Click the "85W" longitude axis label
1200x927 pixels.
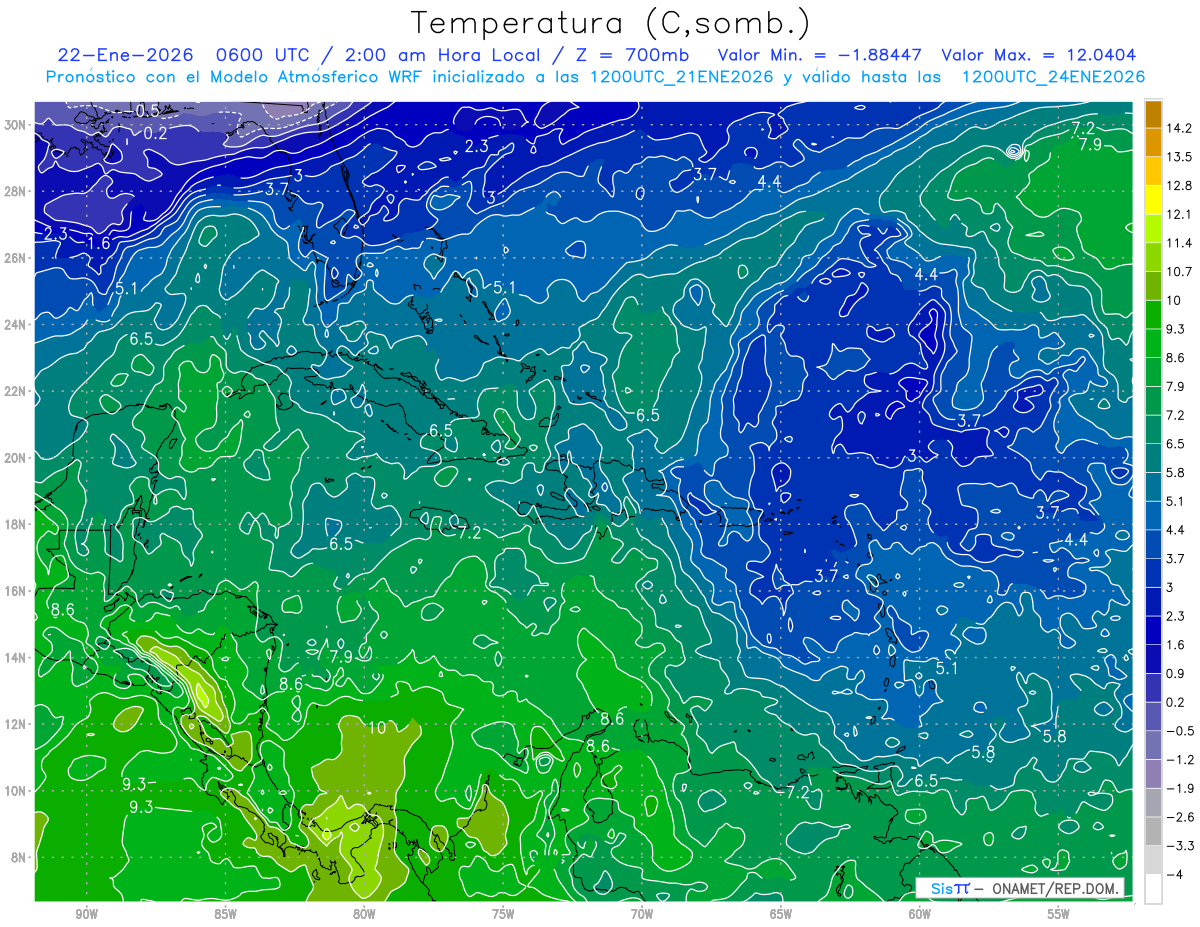225,914
